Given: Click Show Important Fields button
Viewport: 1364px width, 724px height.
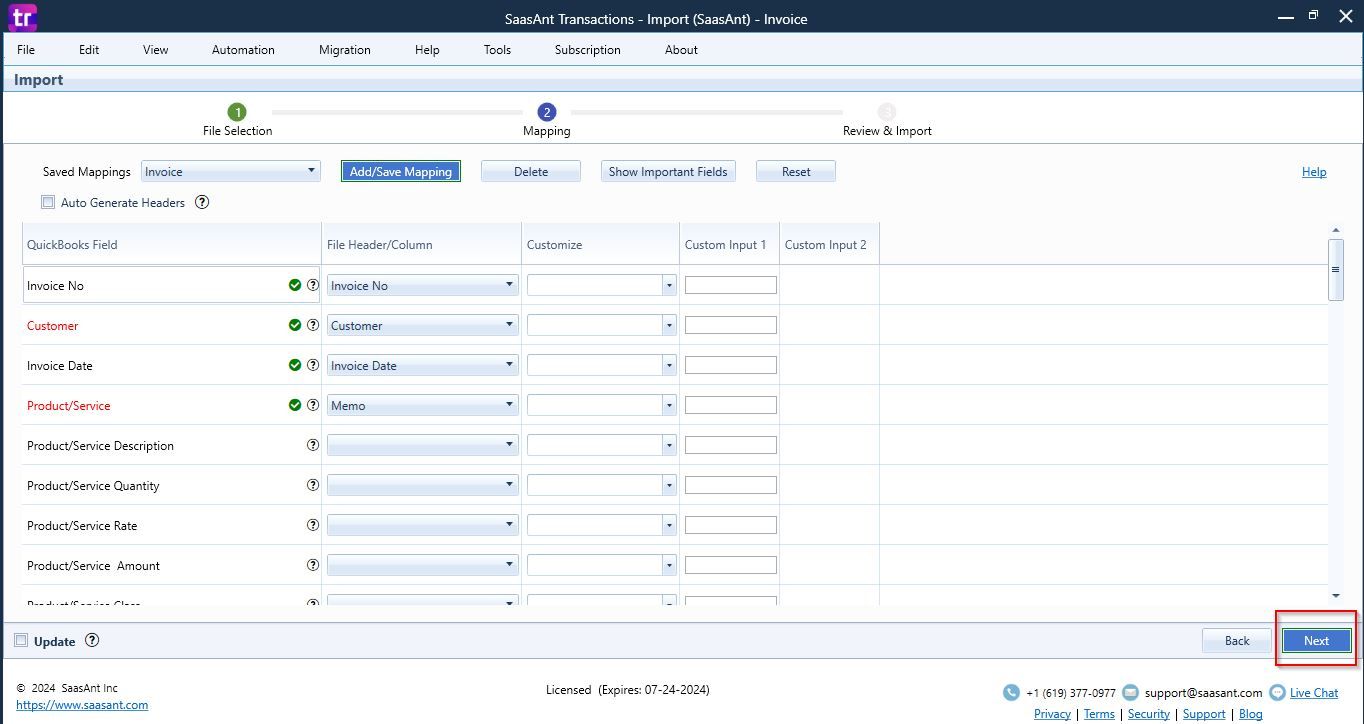Looking at the screenshot, I should pos(668,171).
